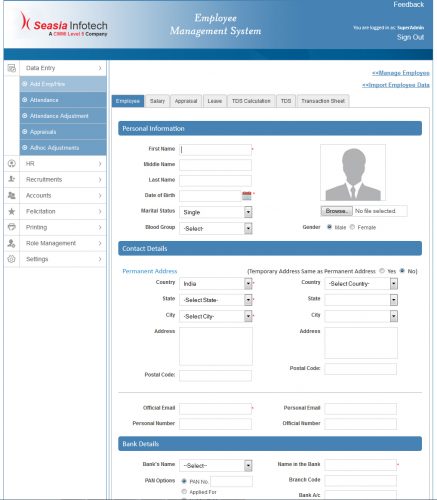Click the circle icon beside Attendance

(25, 100)
